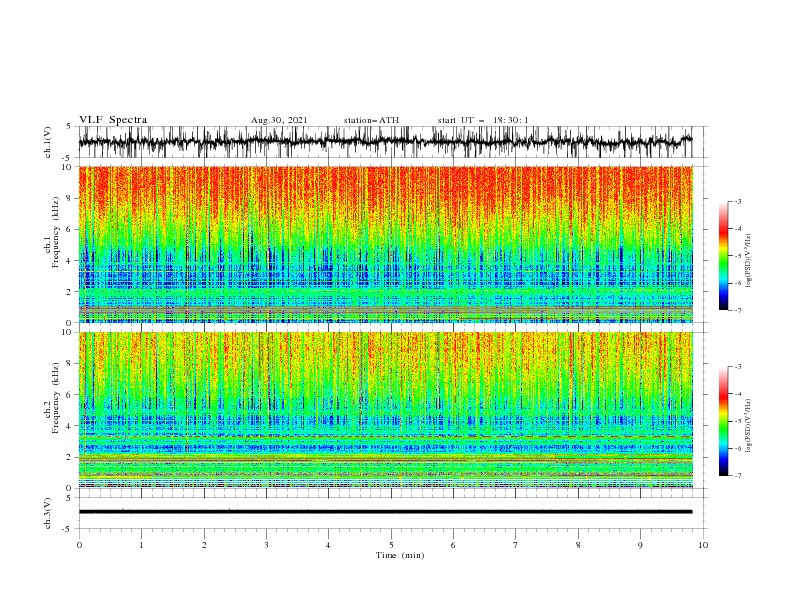Click the 'Time (min)' axis label
The width and height of the screenshot is (792, 612).
[400, 555]
